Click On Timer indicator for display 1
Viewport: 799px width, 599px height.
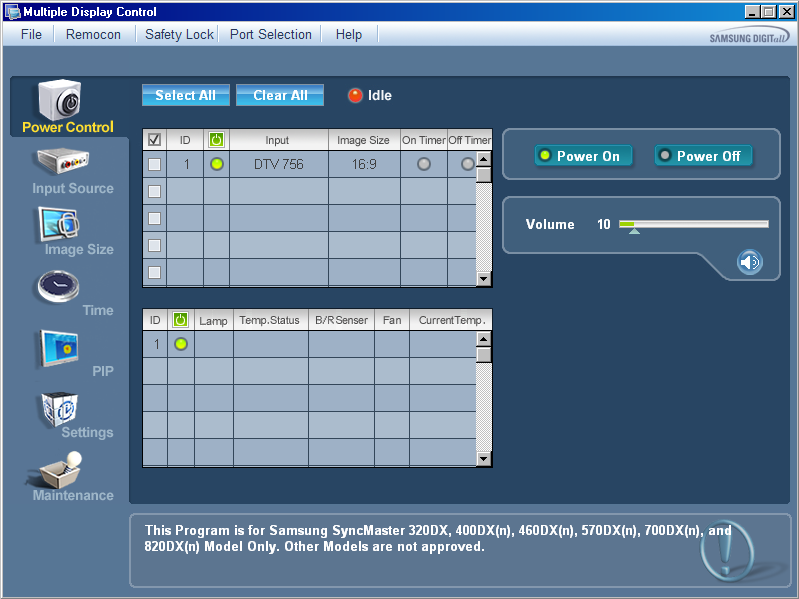click(423, 164)
